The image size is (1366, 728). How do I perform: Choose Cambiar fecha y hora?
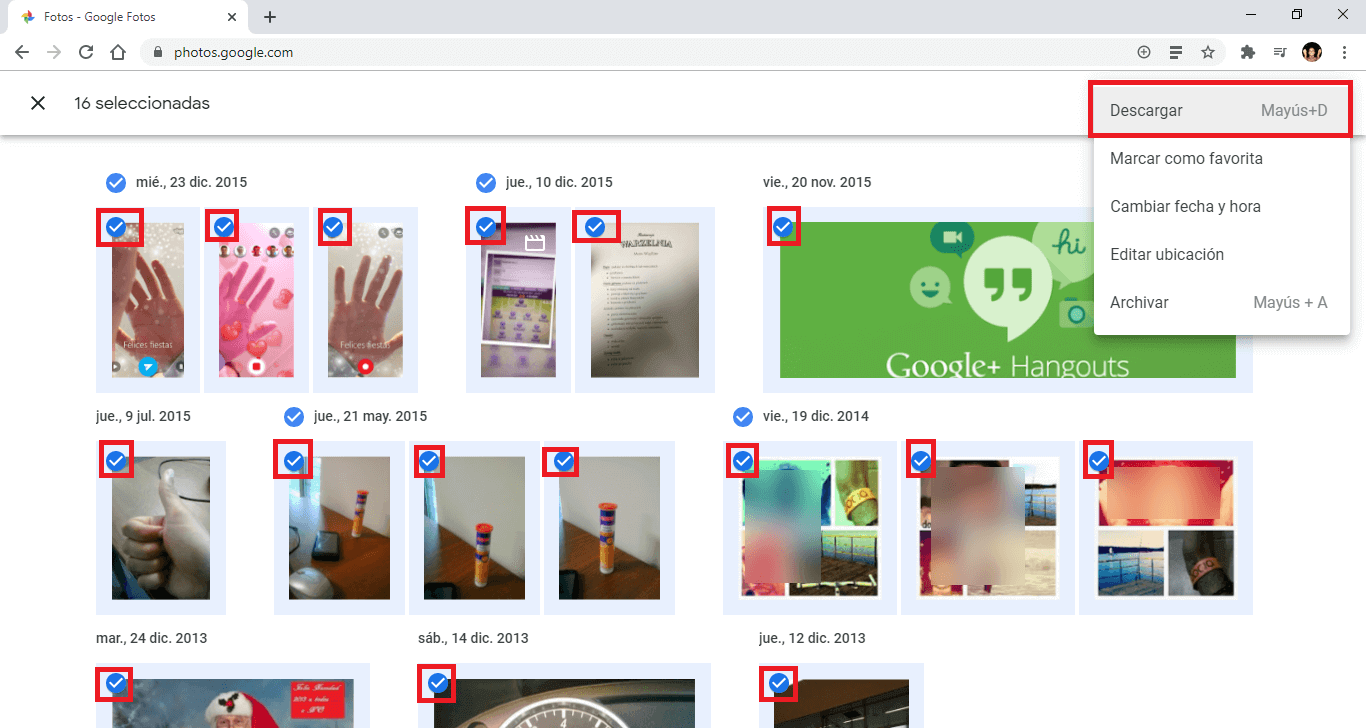pos(1222,206)
